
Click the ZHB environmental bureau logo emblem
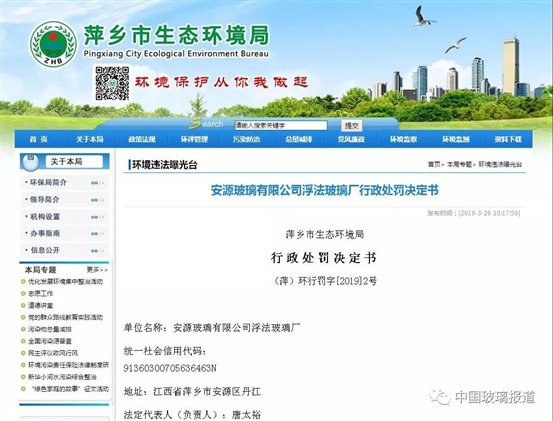[x=53, y=44]
